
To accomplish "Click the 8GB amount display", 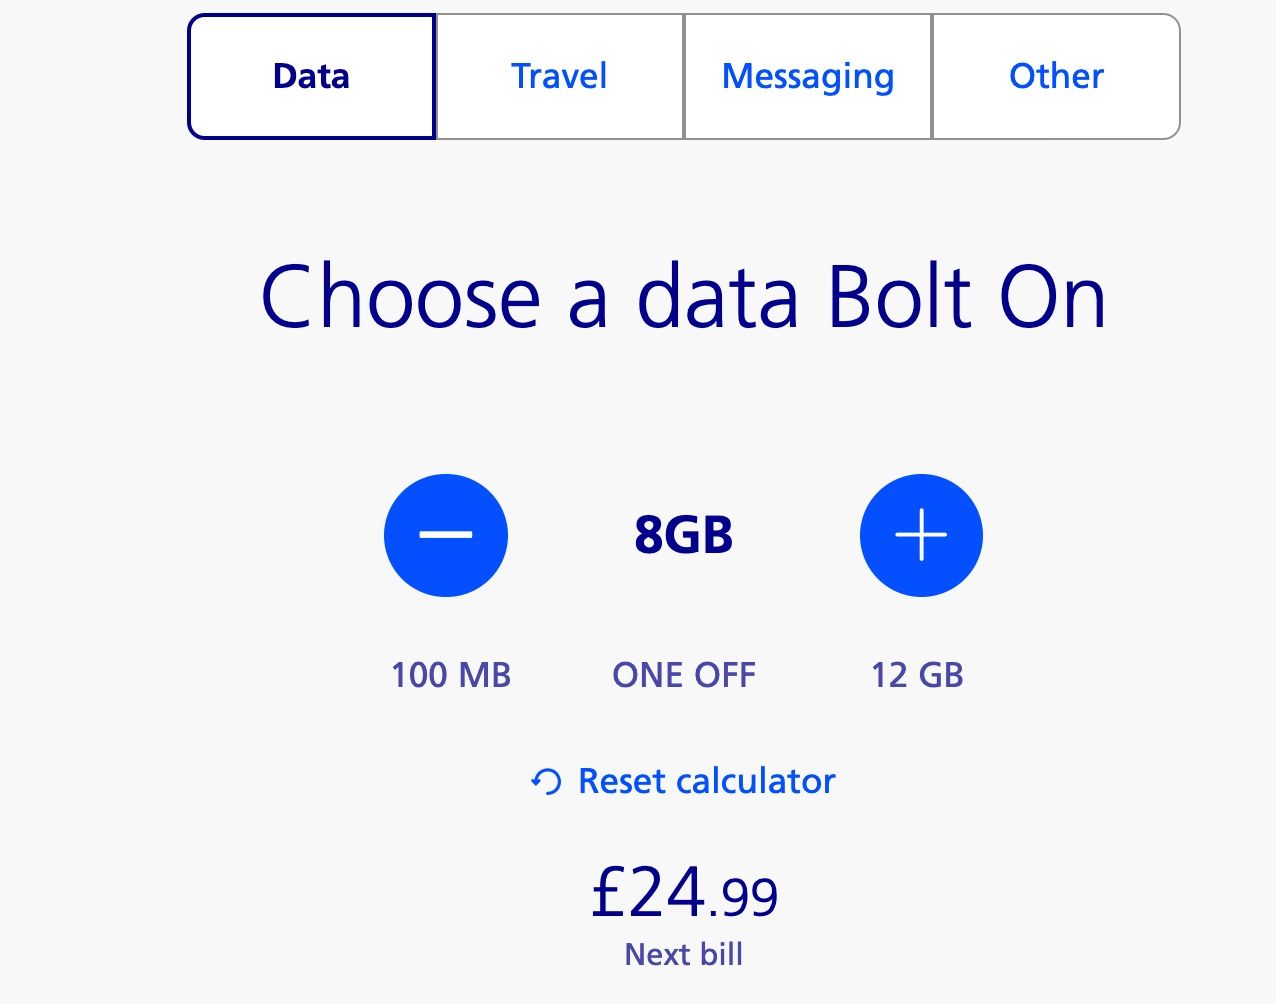I will pyautogui.click(x=684, y=535).
